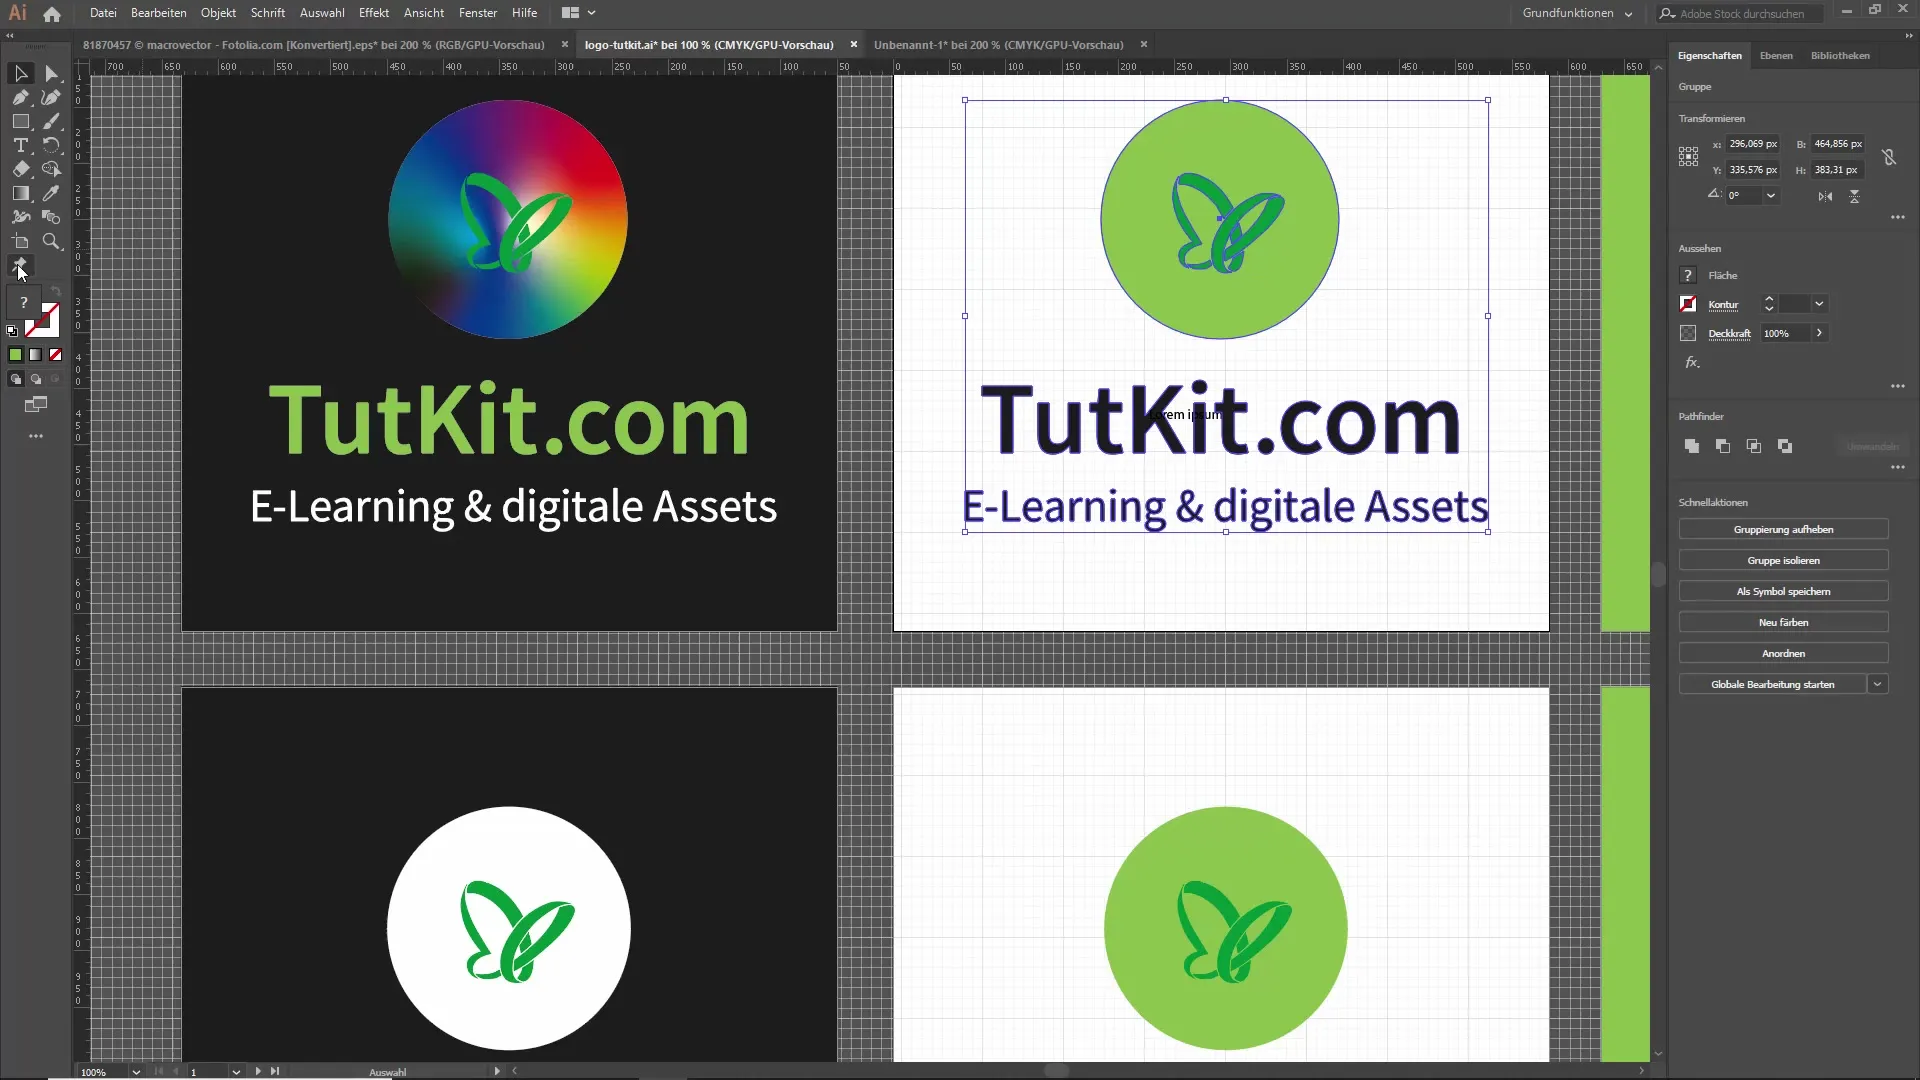This screenshot has width=1920, height=1080.
Task: Select the Rectangle tool
Action: (20, 121)
